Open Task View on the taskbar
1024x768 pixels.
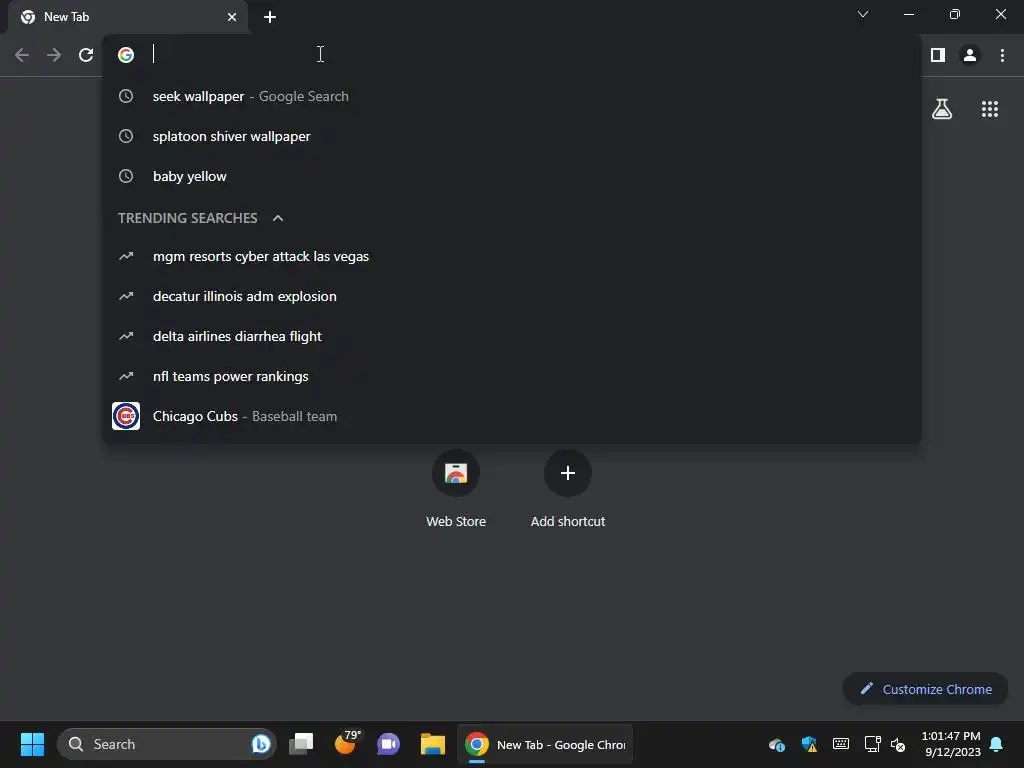coord(301,744)
